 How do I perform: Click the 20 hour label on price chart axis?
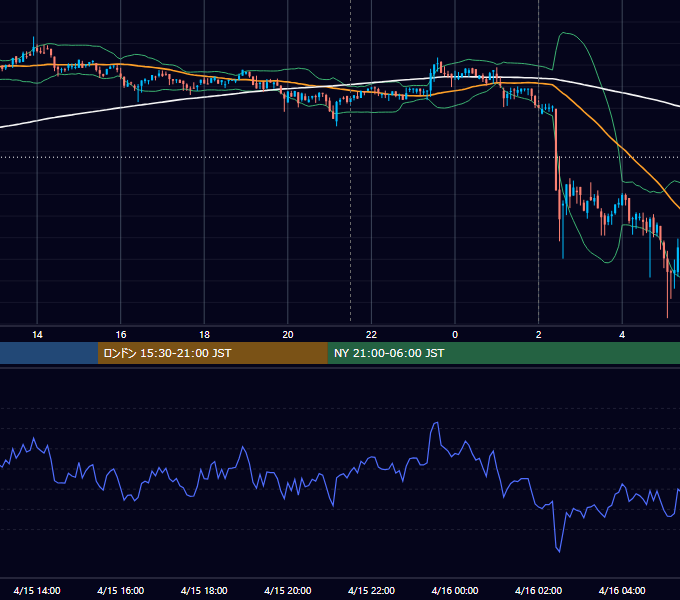[288, 335]
